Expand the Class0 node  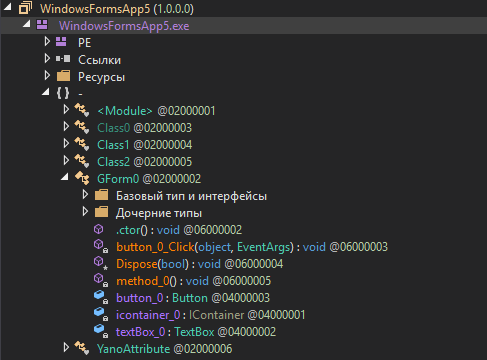(x=66, y=126)
